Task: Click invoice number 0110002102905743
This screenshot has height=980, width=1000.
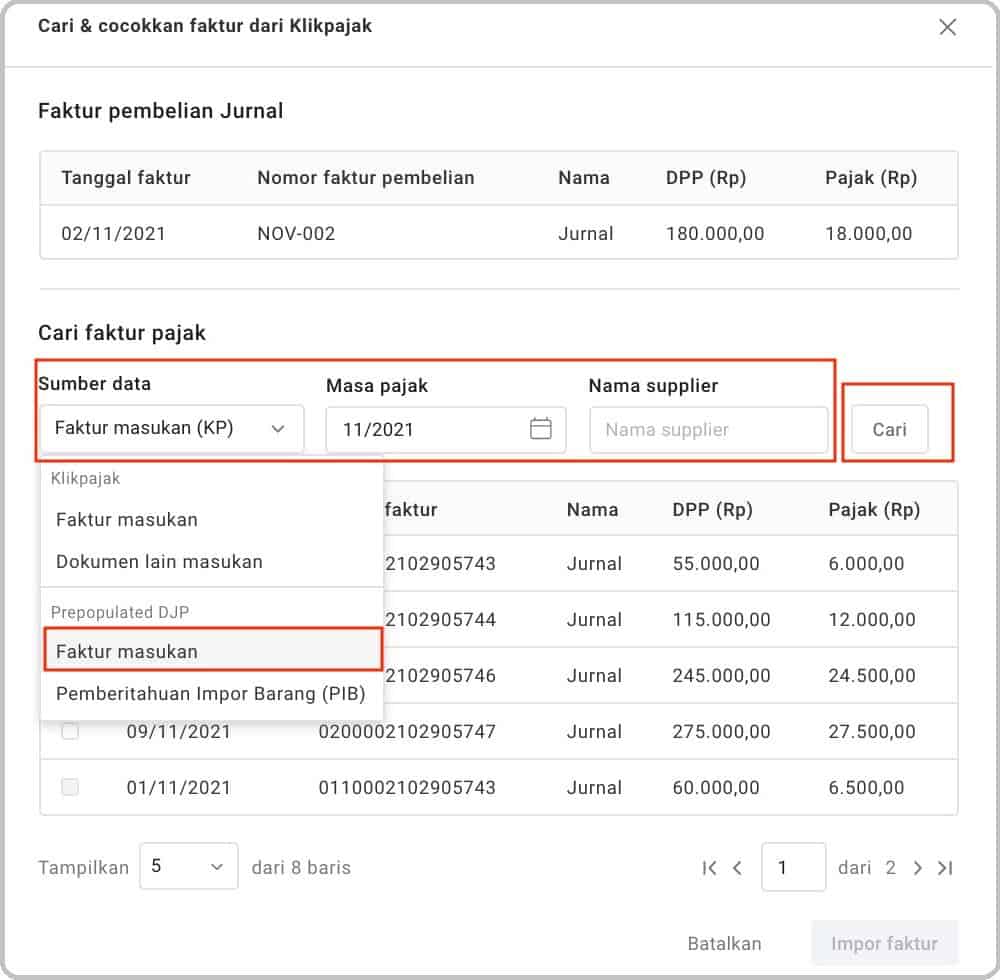Action: click(x=407, y=787)
